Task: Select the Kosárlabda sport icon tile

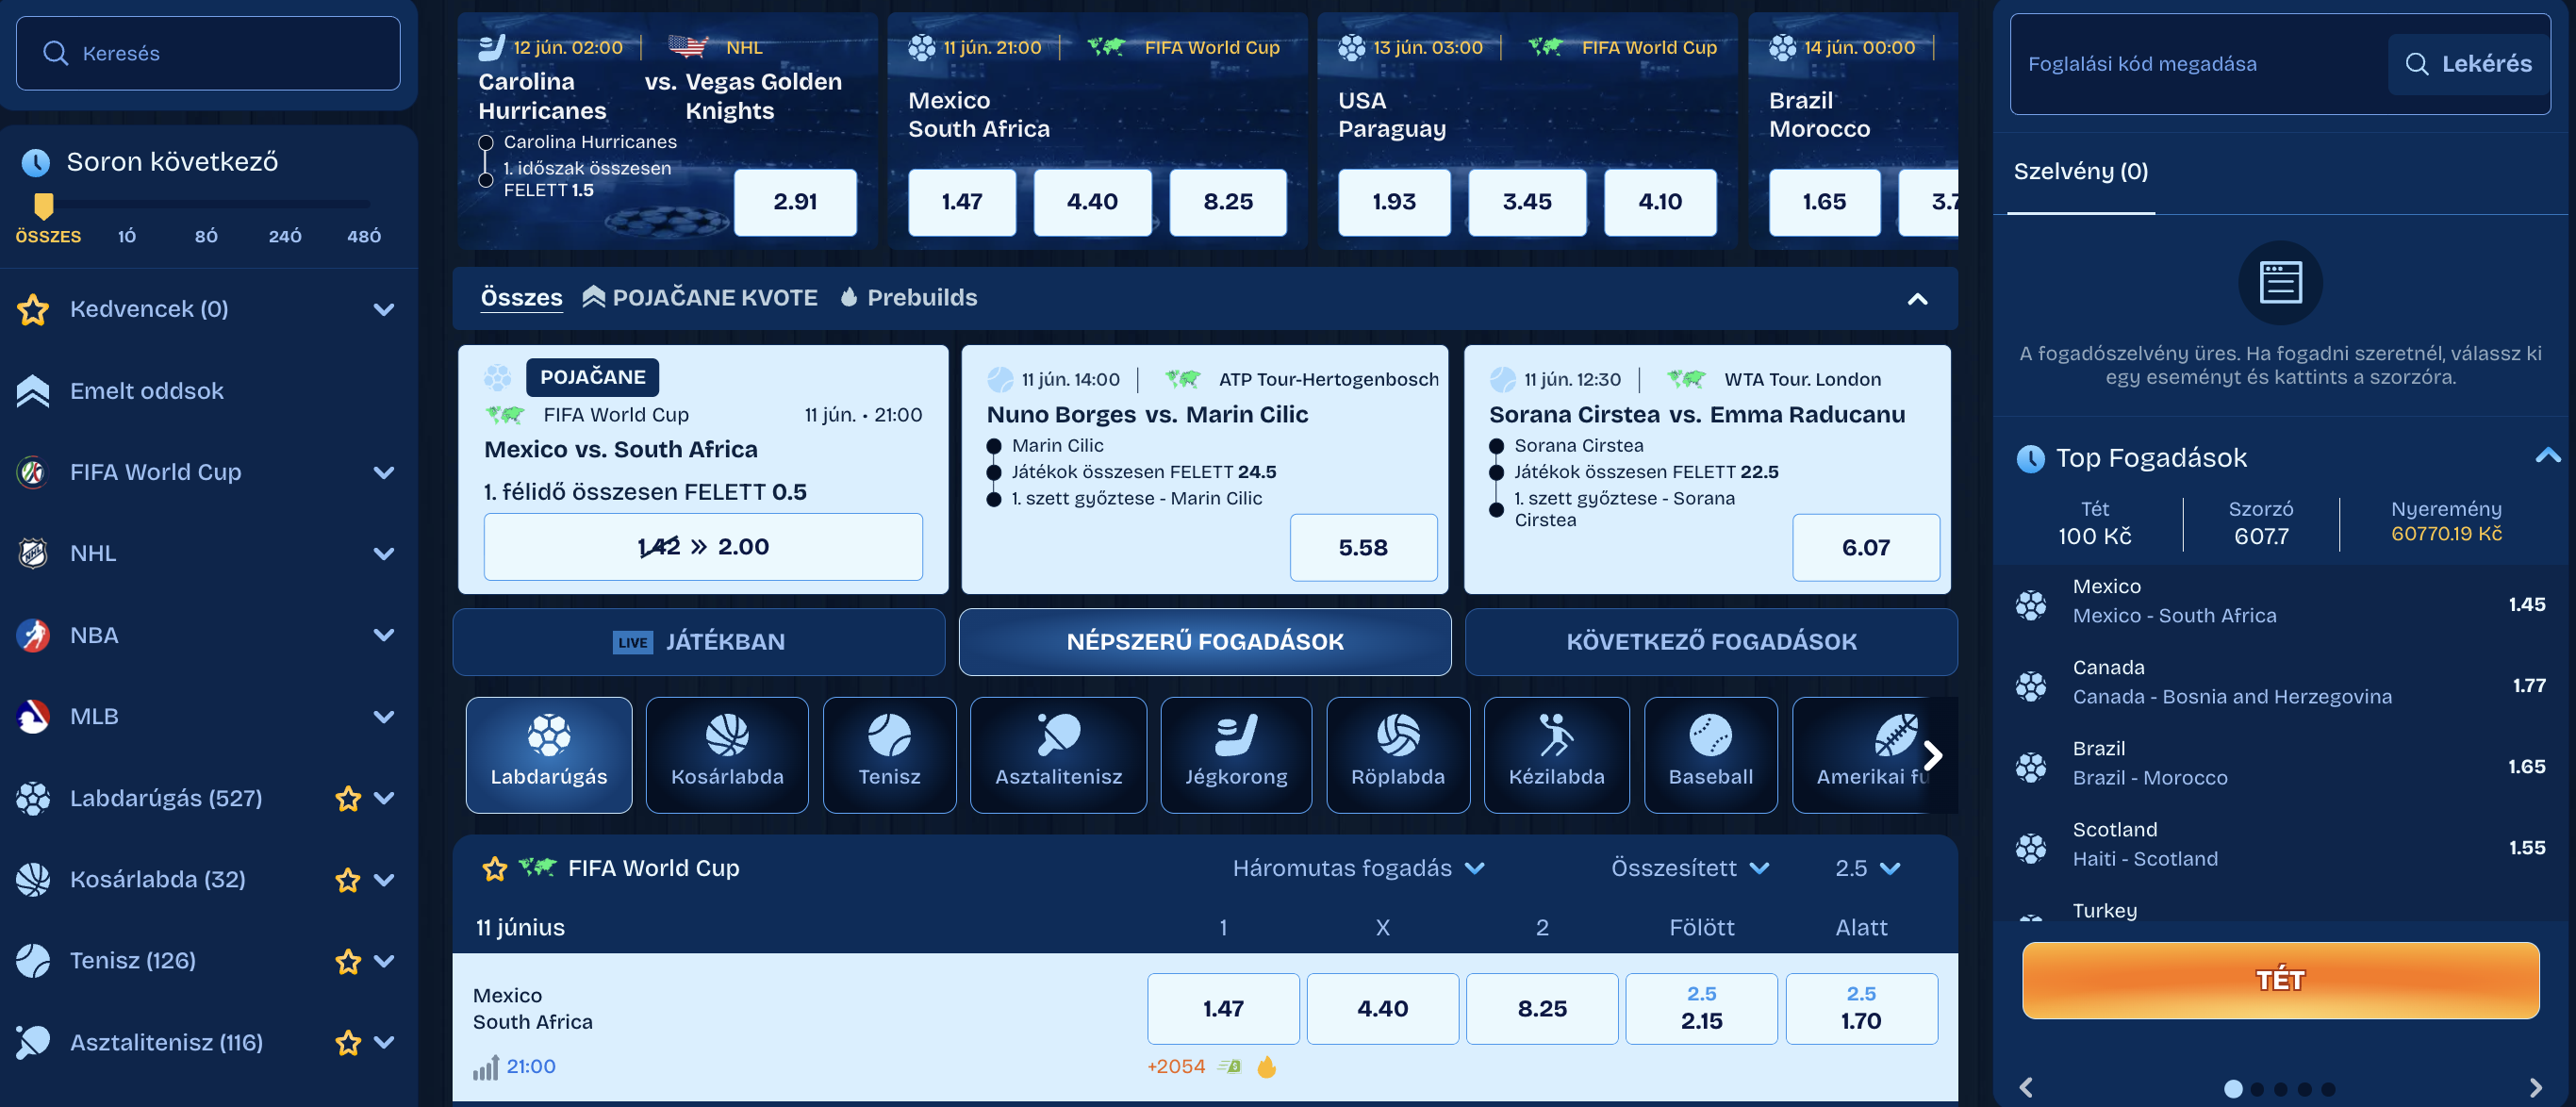Action: point(727,754)
